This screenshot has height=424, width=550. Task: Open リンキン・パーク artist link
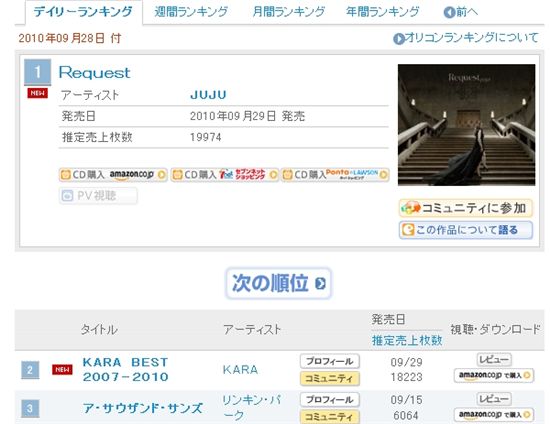point(251,408)
